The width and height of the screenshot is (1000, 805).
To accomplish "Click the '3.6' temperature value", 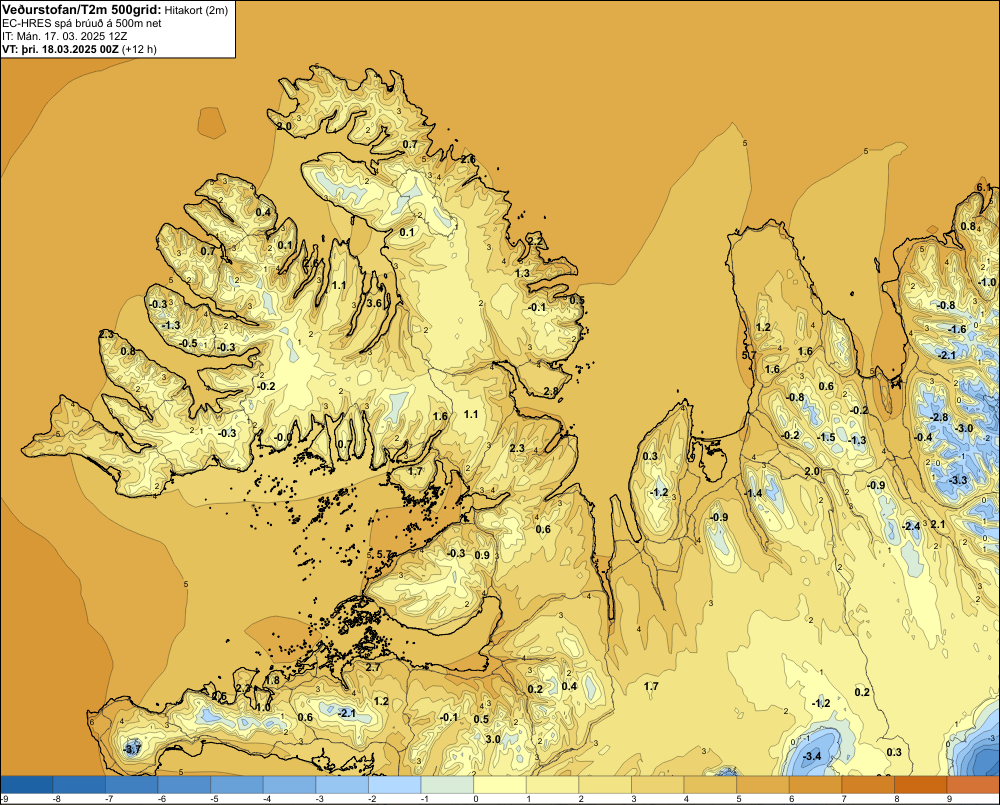I will [374, 303].
